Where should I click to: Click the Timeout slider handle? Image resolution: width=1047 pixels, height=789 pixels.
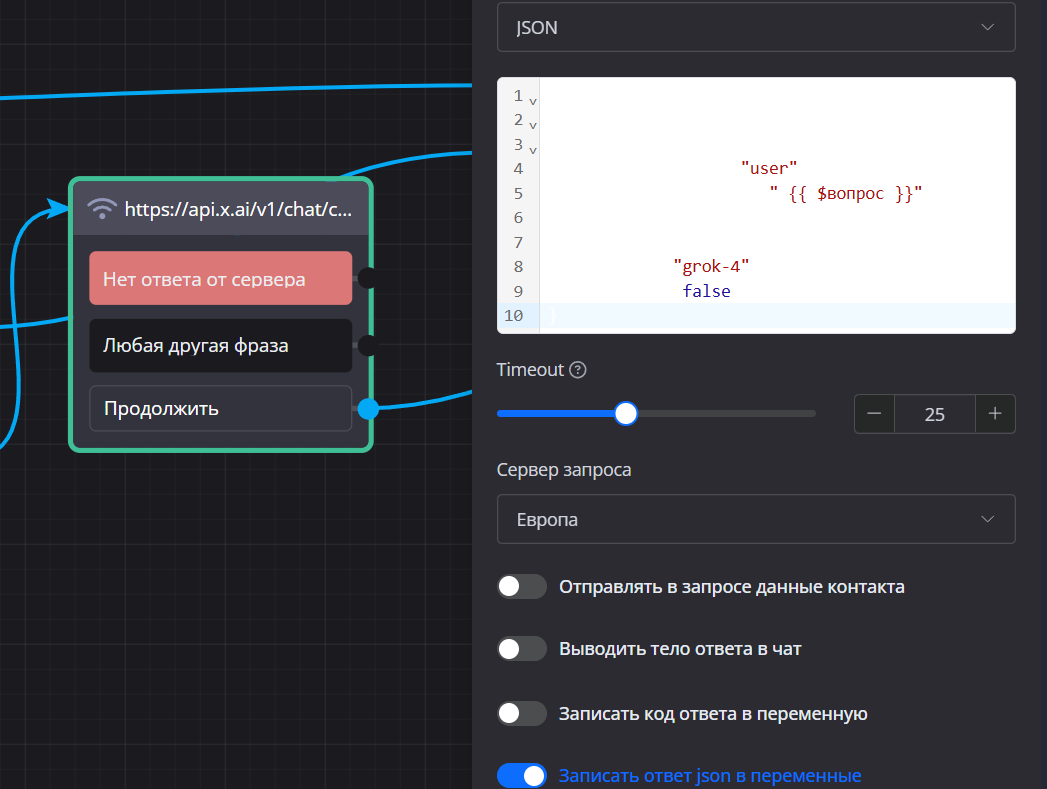click(x=626, y=413)
